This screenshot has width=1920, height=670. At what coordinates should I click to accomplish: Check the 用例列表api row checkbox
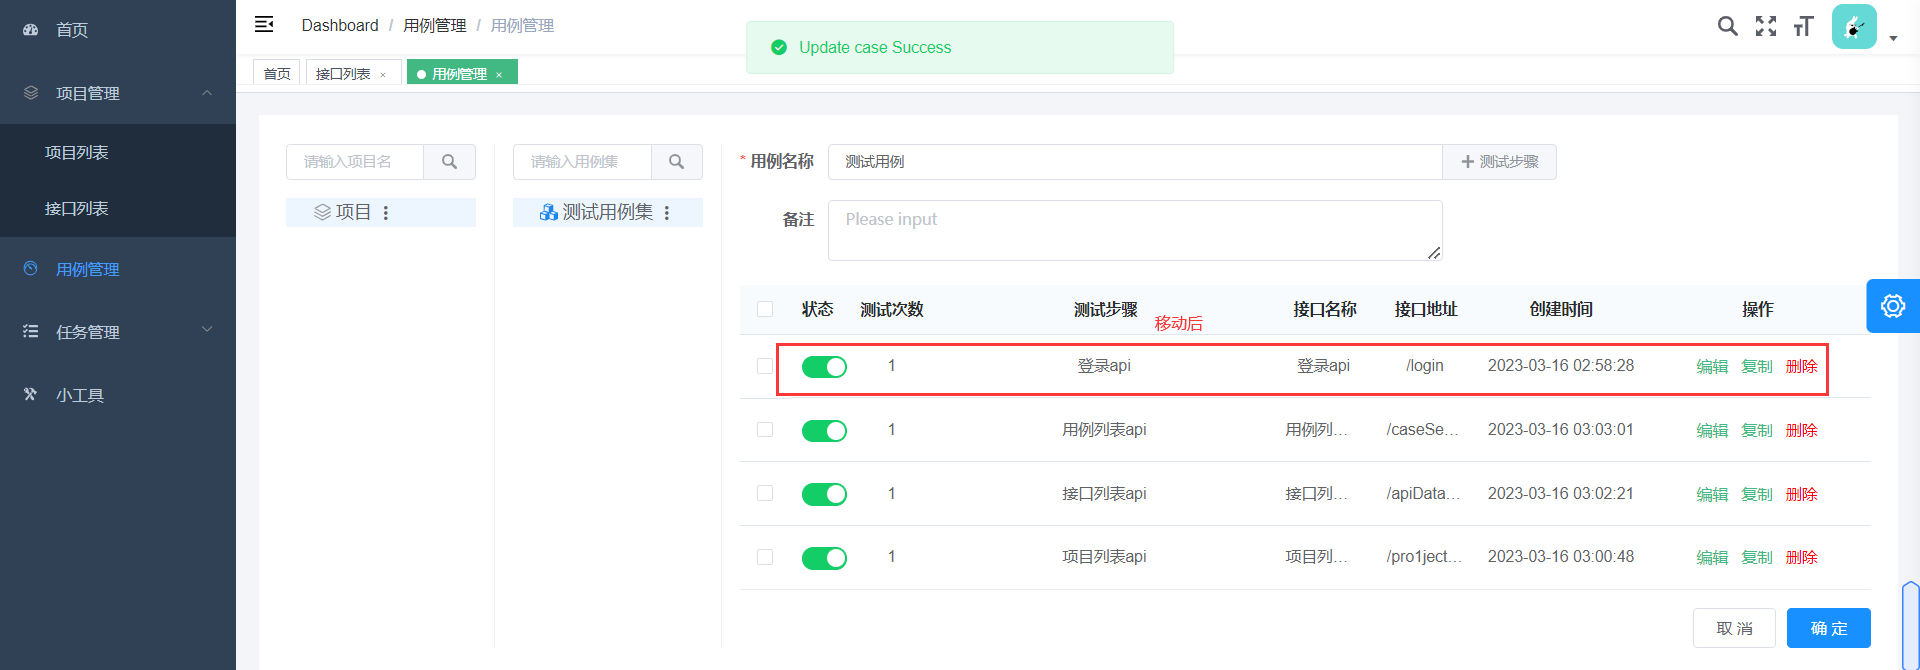765,430
